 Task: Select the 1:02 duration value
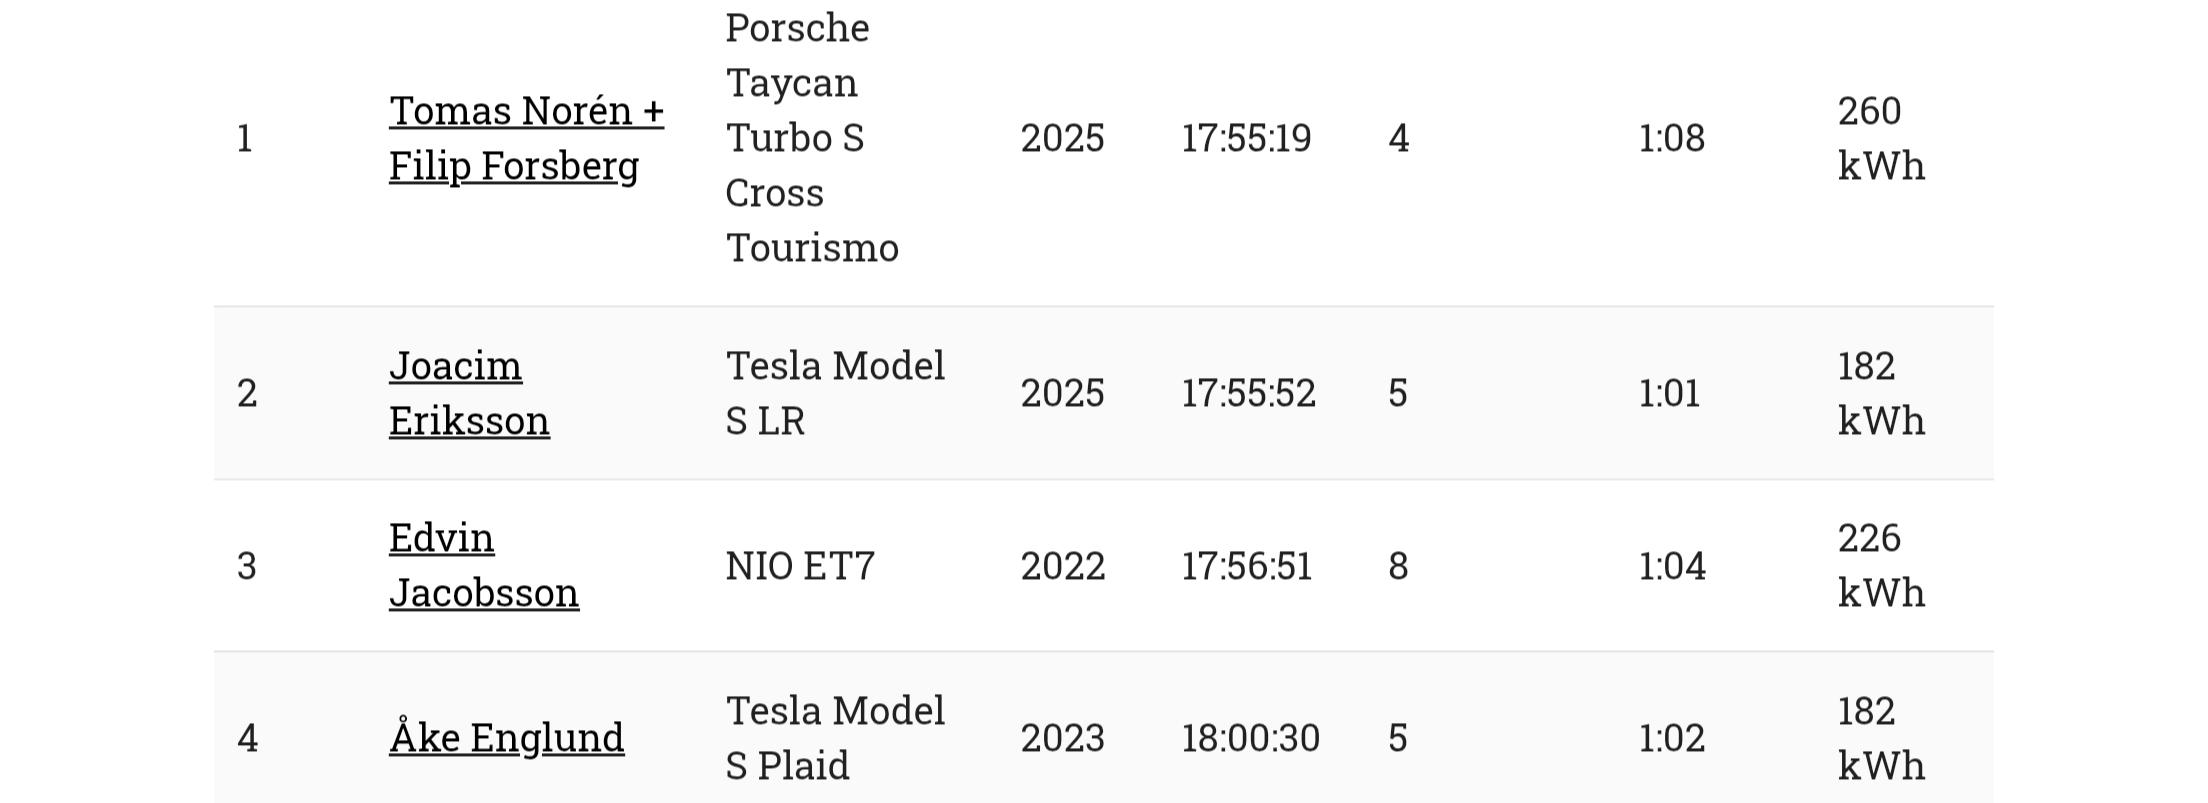pyautogui.click(x=1671, y=738)
